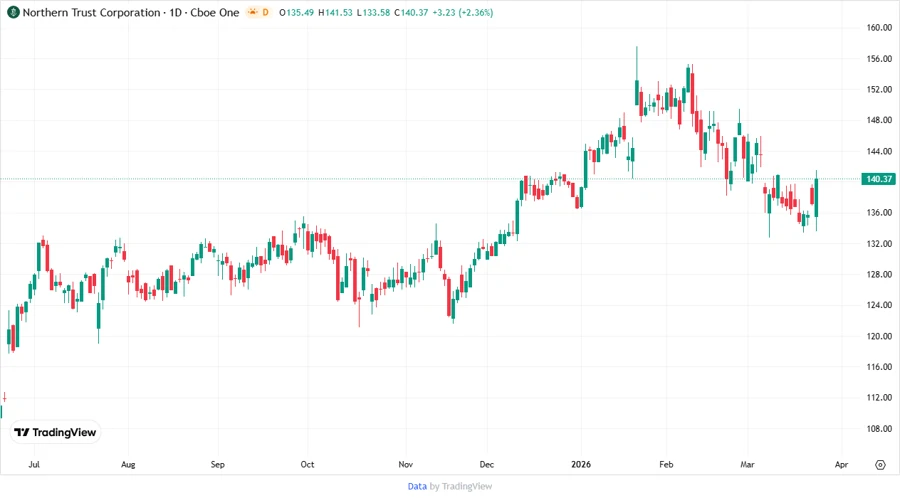Click the open value O135.49
The height and width of the screenshot is (498, 900).
point(296,13)
